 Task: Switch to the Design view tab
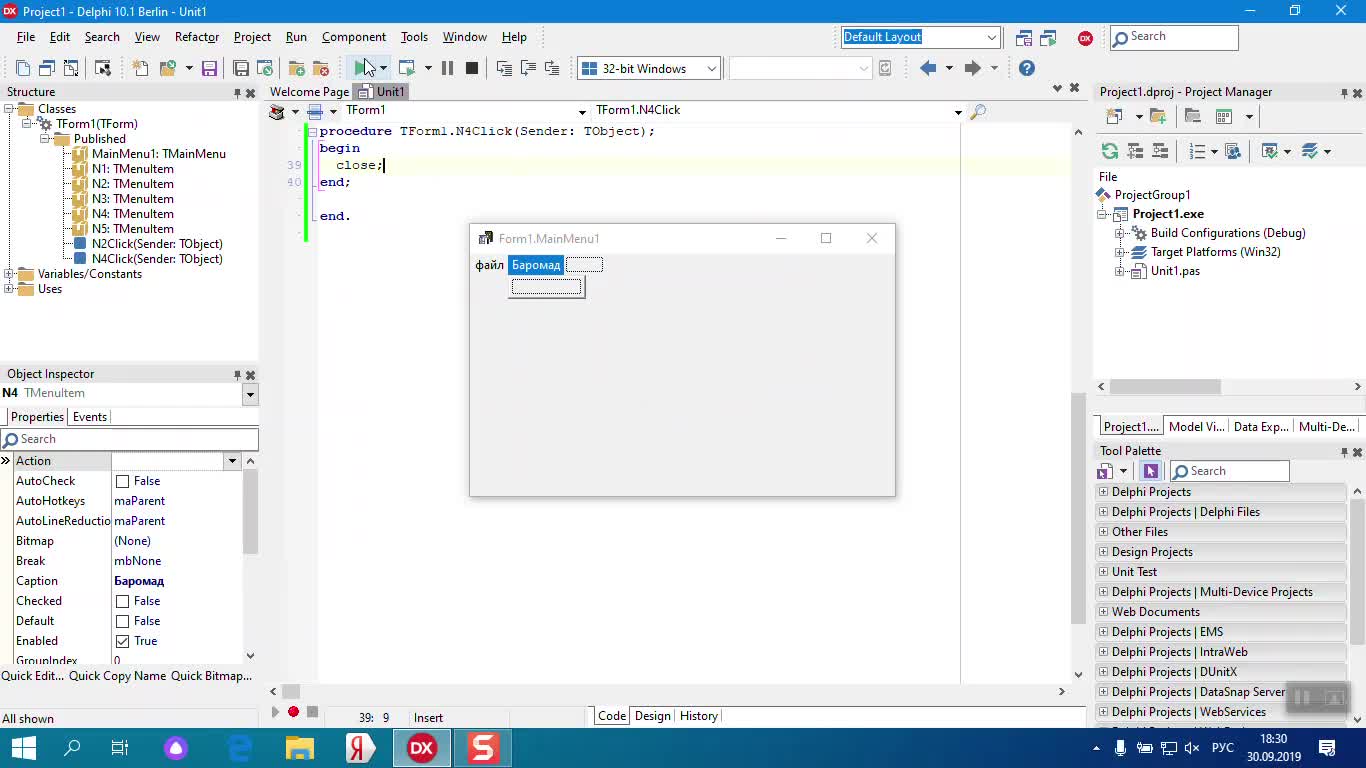point(652,716)
